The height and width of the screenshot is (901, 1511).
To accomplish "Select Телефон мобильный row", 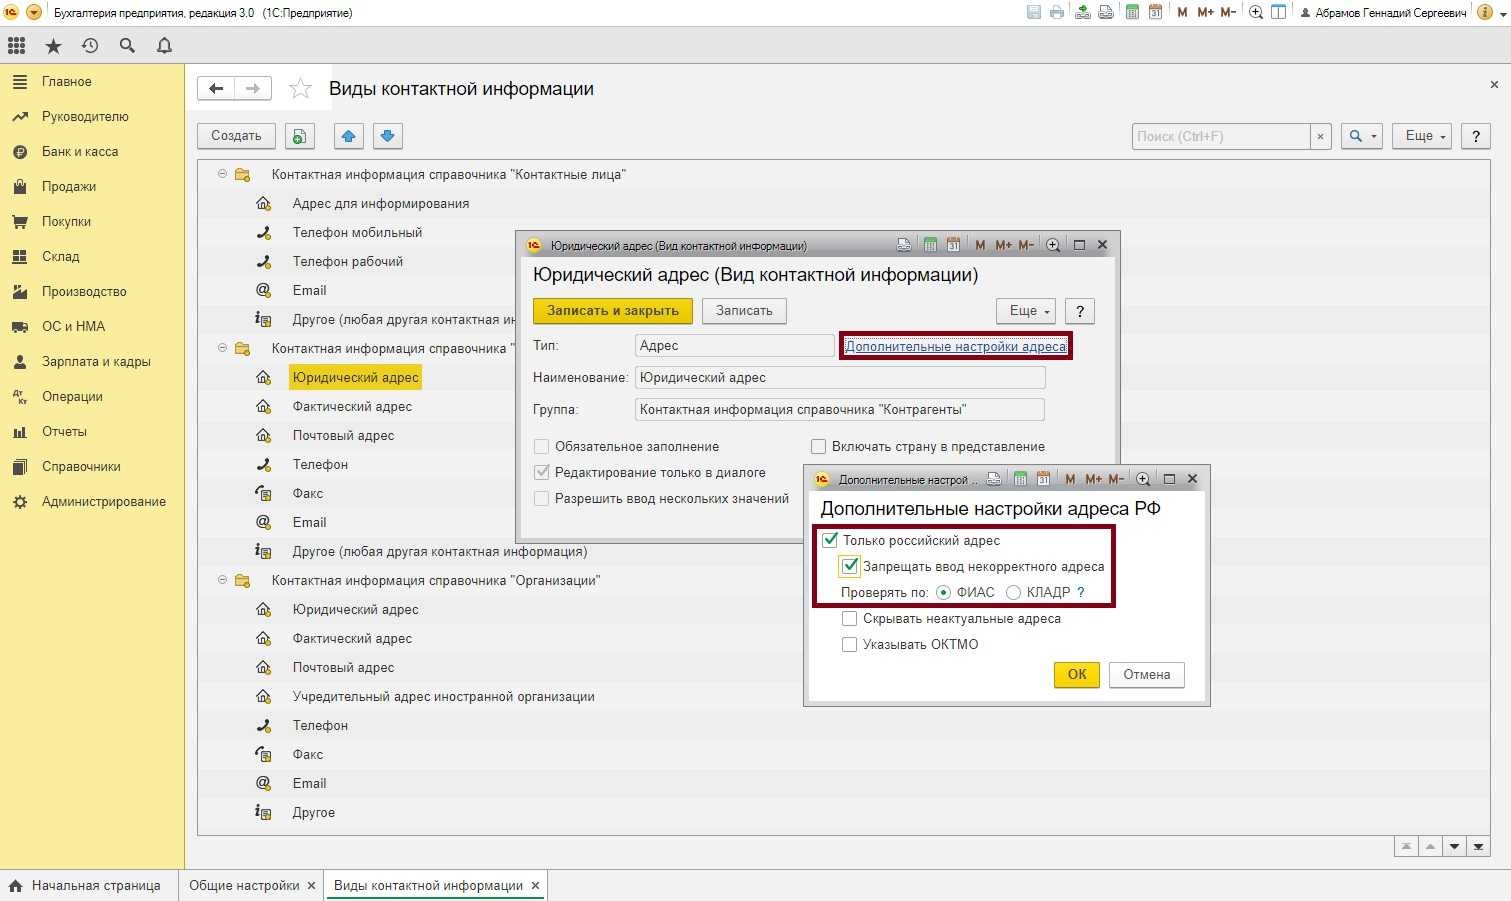I will (x=357, y=232).
